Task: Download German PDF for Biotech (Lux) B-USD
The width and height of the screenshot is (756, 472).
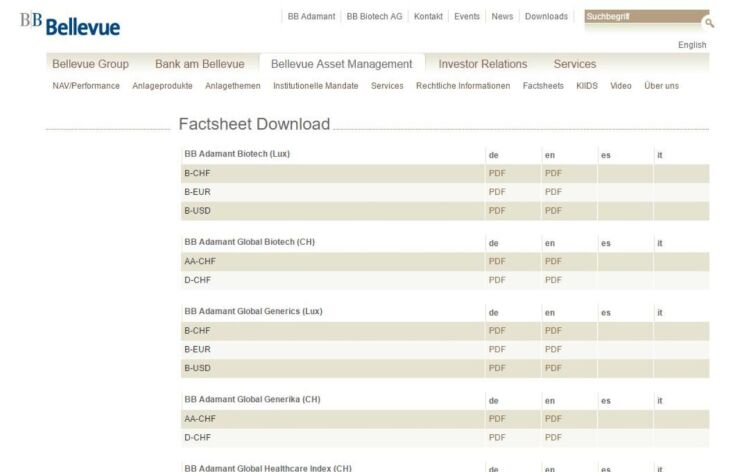Action: (497, 211)
